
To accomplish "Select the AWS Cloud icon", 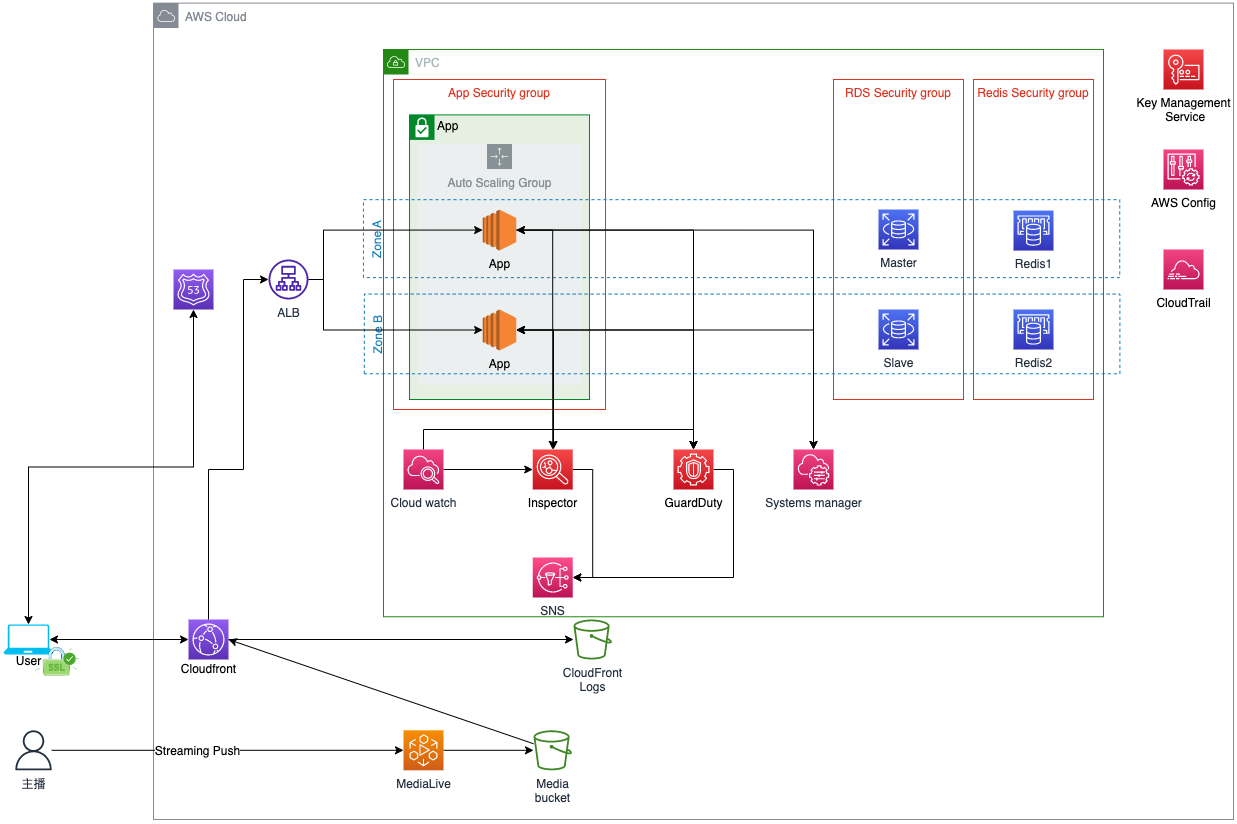I will pyautogui.click(x=166, y=16).
